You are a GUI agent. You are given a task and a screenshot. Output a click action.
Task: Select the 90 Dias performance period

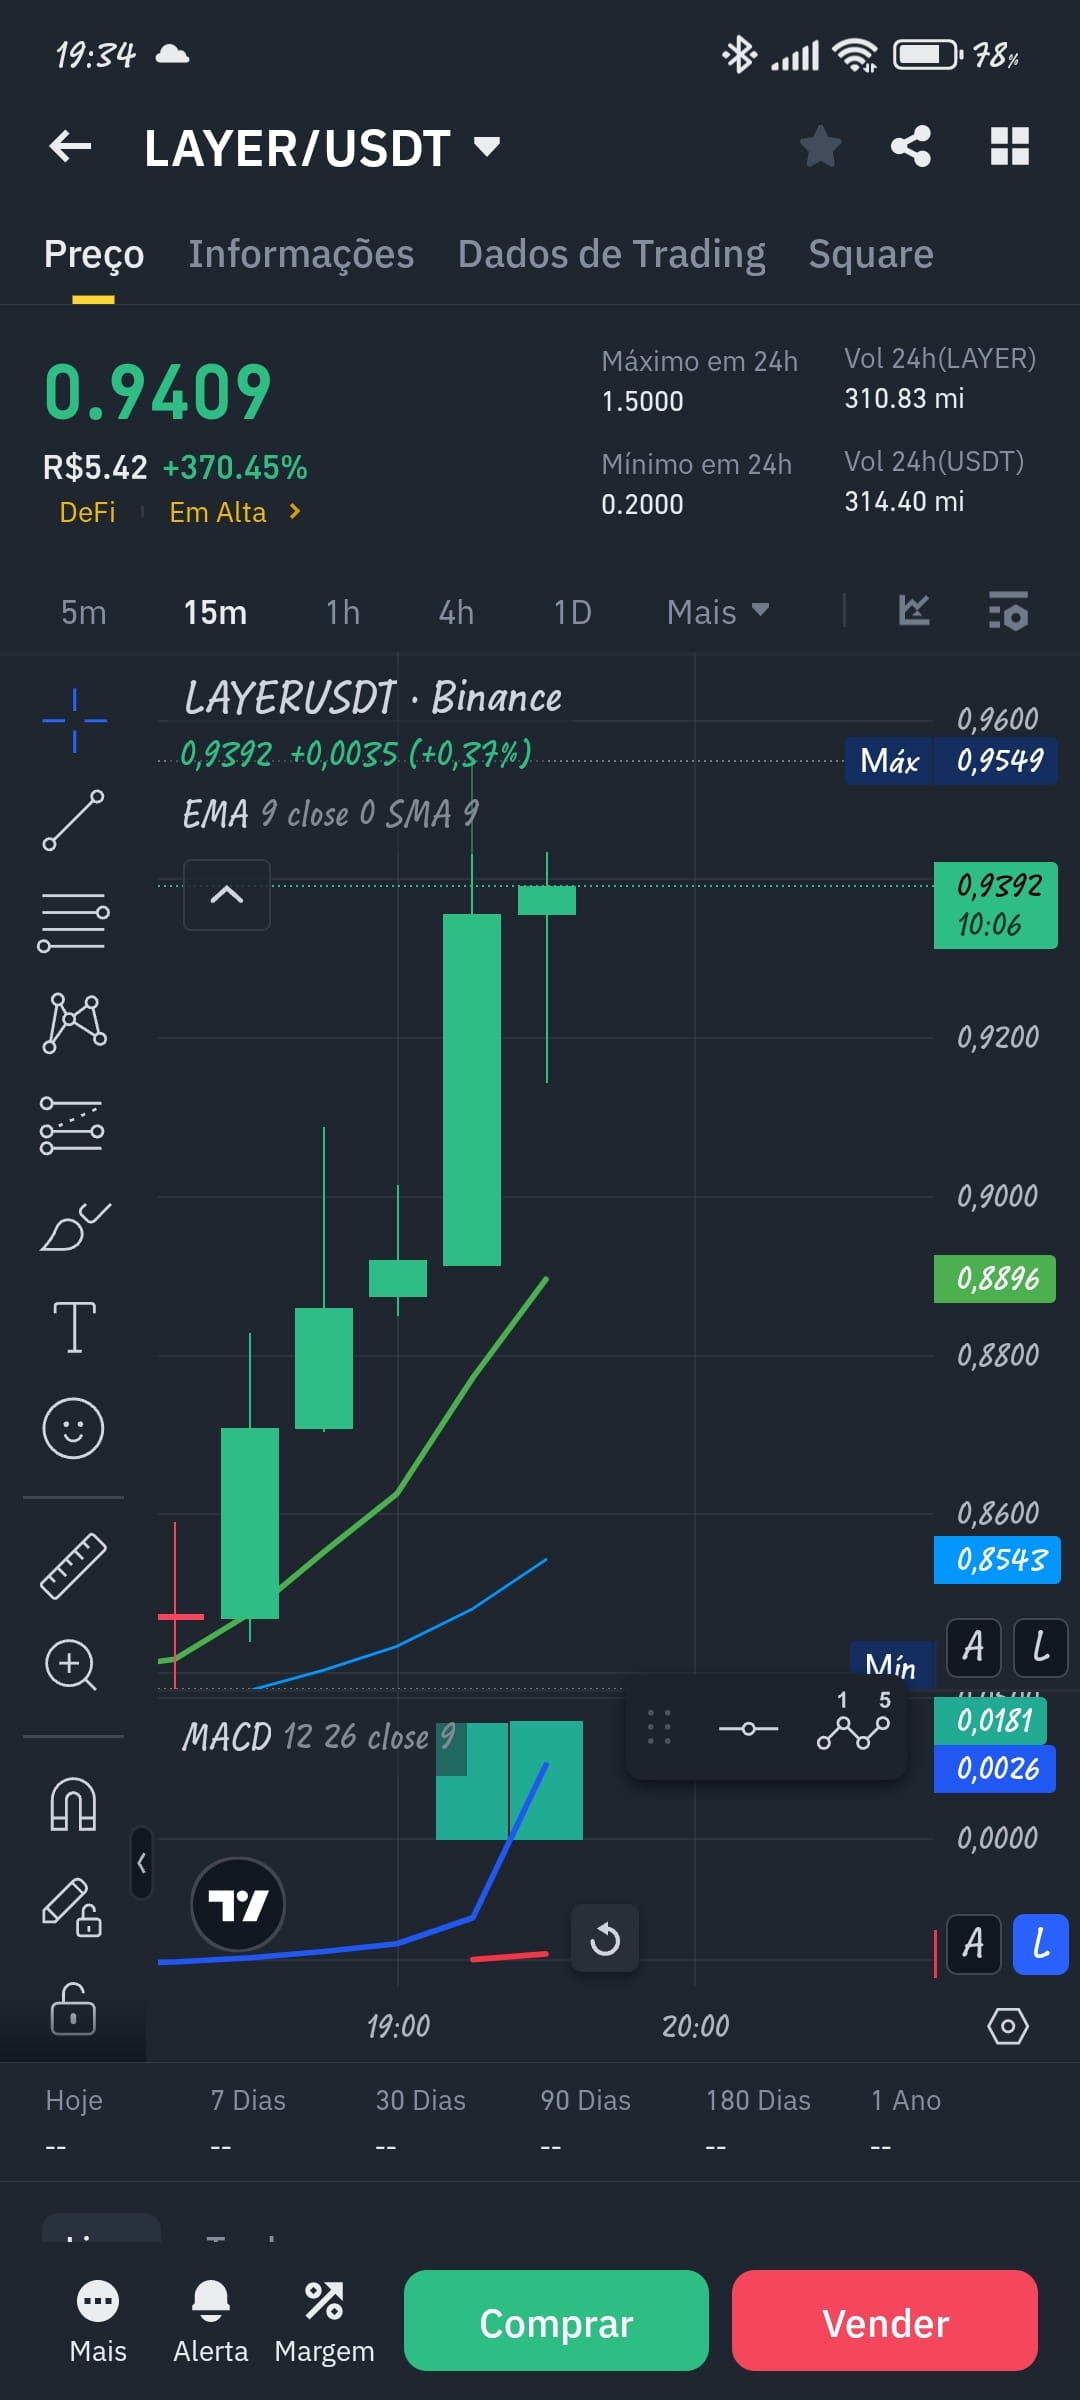pyautogui.click(x=585, y=2121)
